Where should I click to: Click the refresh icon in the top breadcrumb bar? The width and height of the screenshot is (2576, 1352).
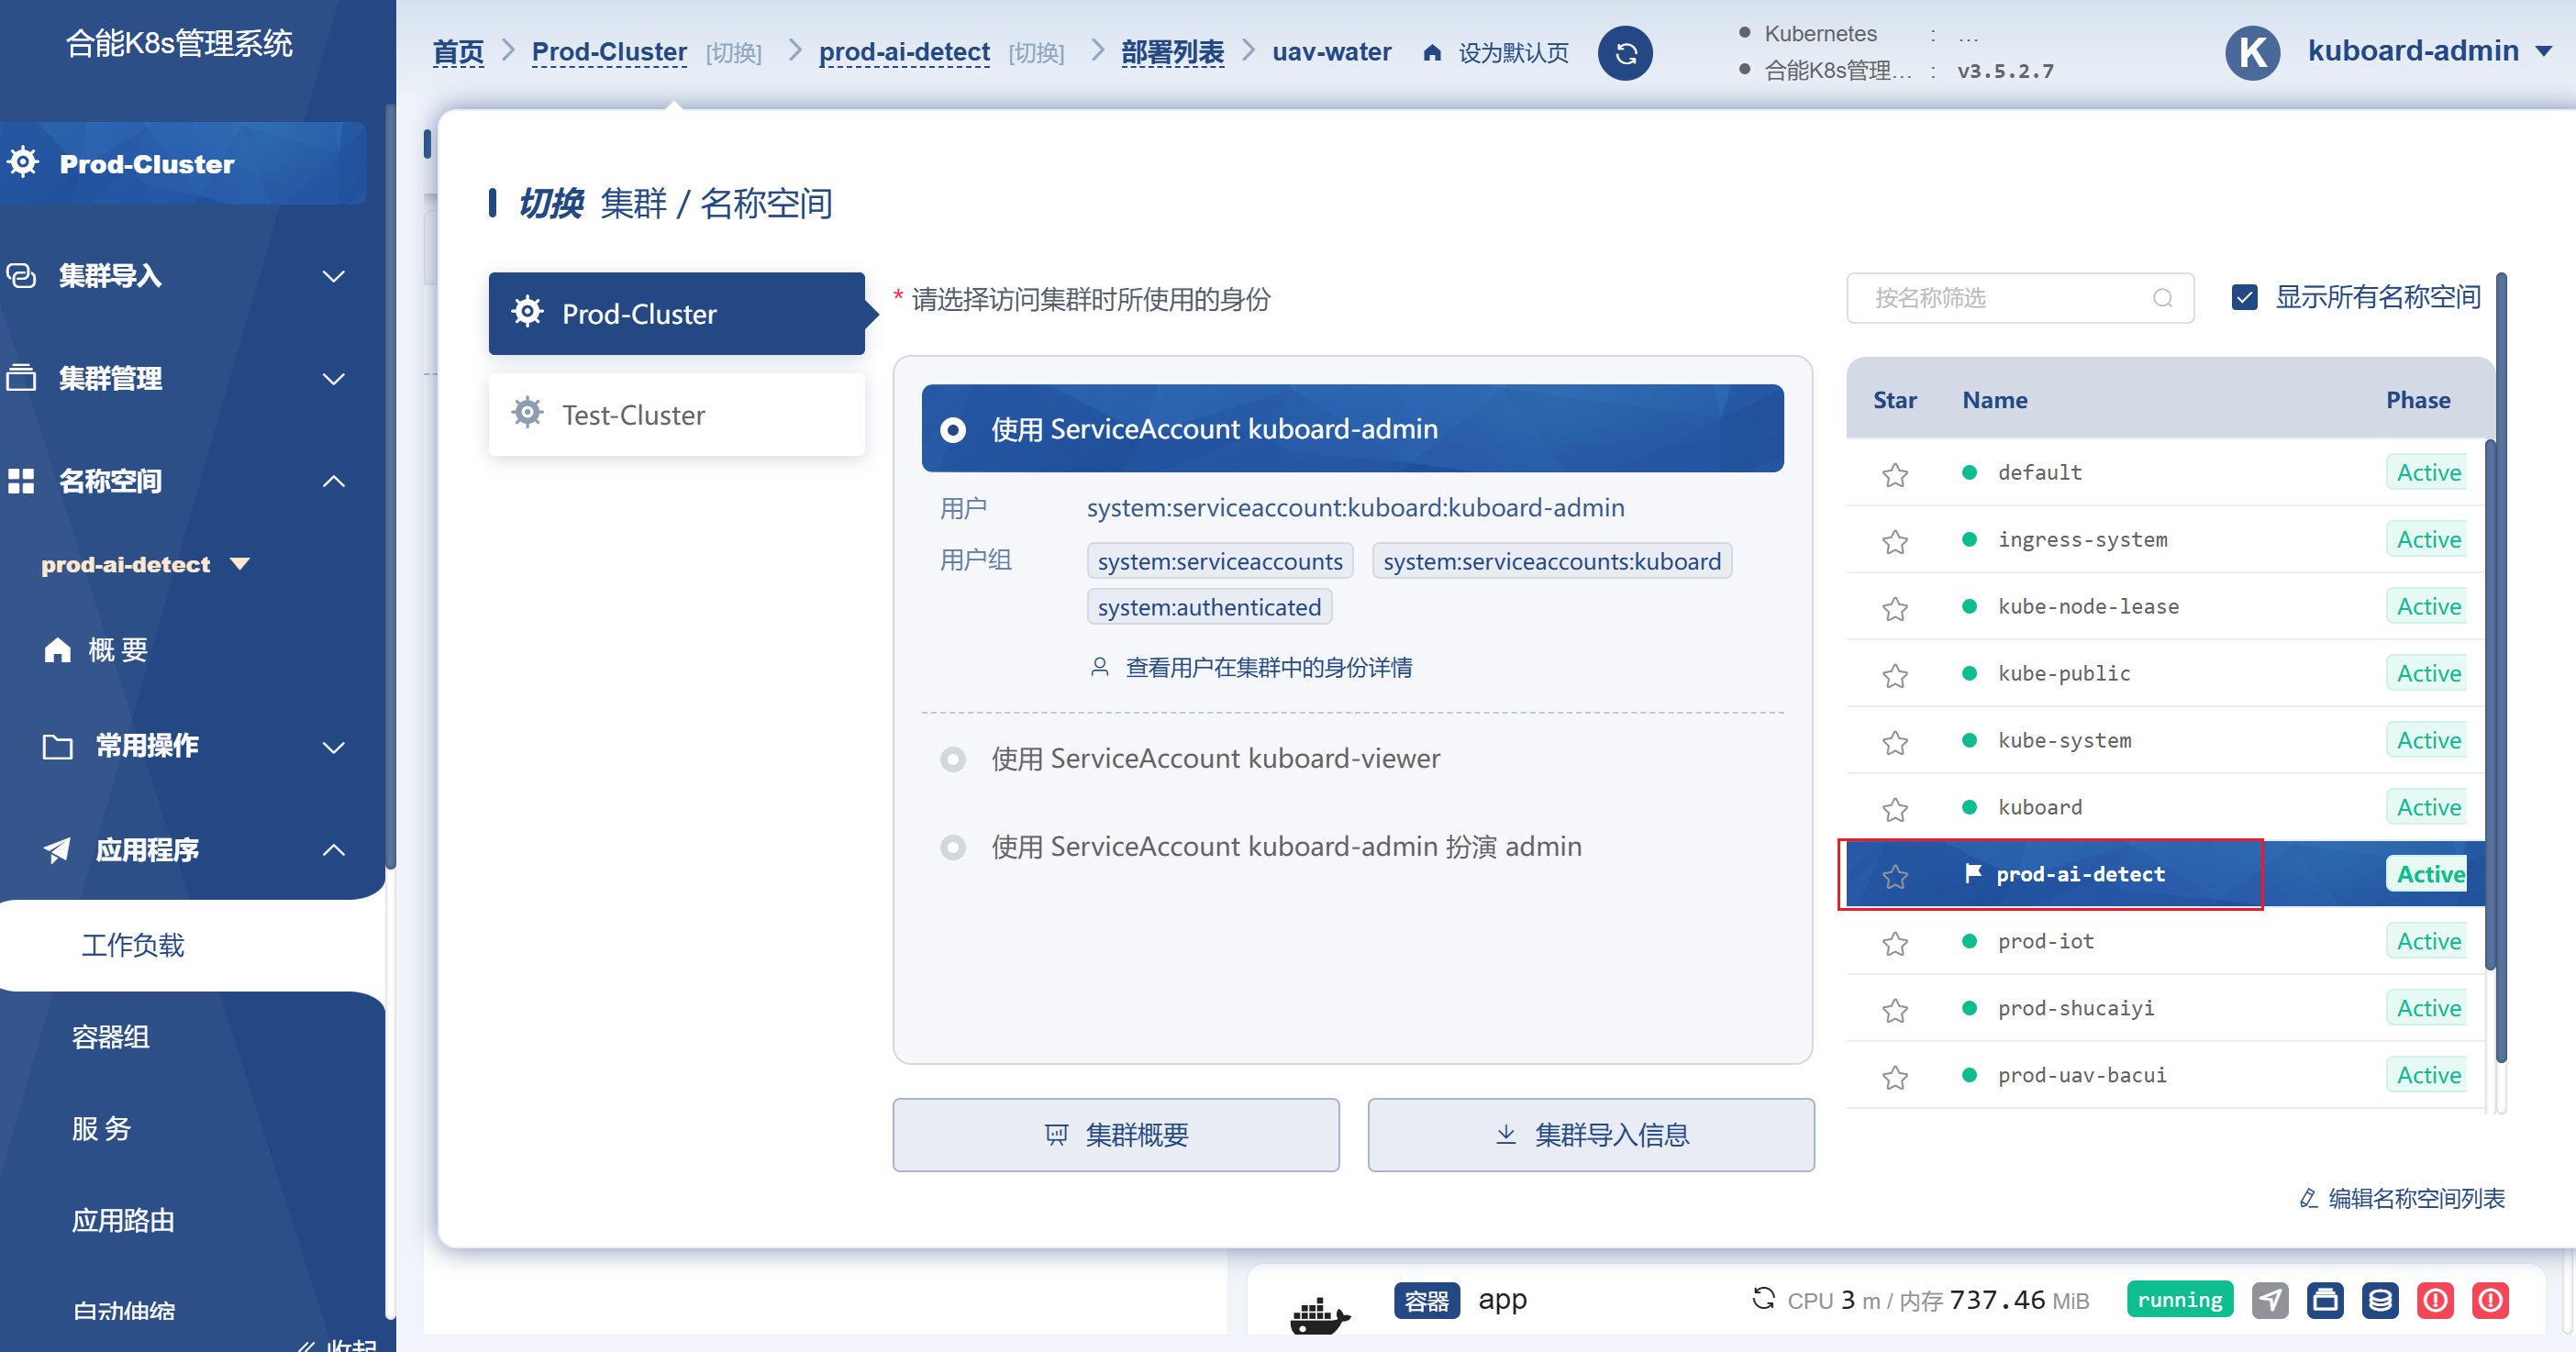1625,53
